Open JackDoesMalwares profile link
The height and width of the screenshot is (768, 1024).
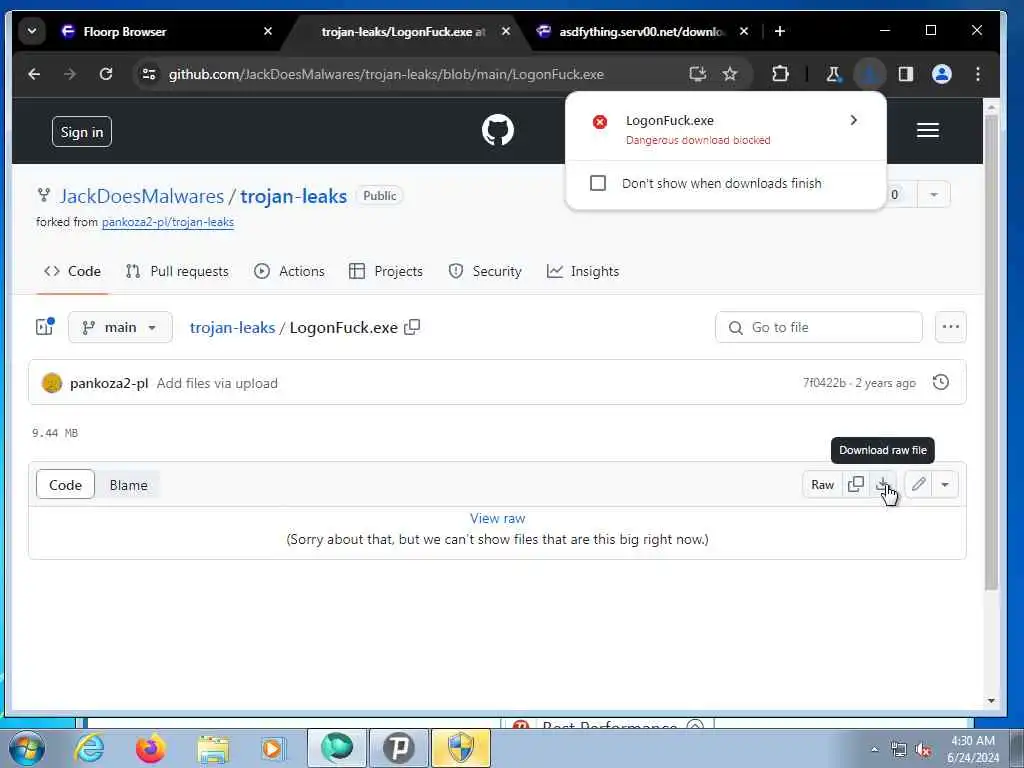tap(142, 196)
